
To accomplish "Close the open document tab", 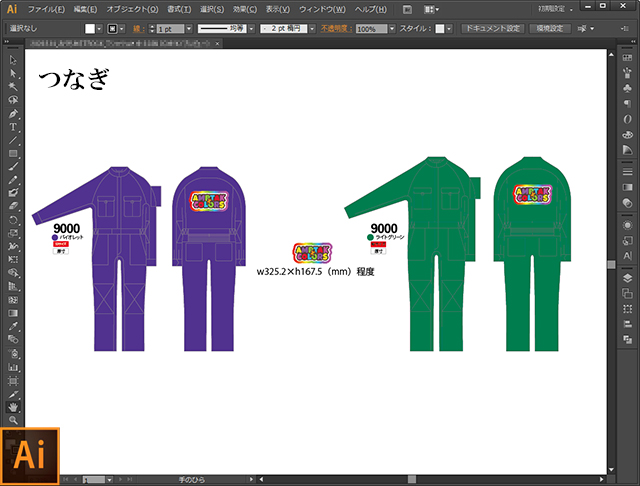I will click(217, 43).
